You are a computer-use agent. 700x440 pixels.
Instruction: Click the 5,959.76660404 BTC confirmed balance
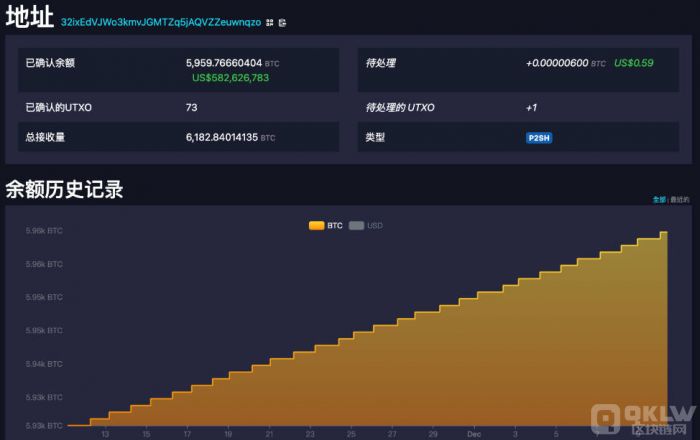[x=225, y=62]
